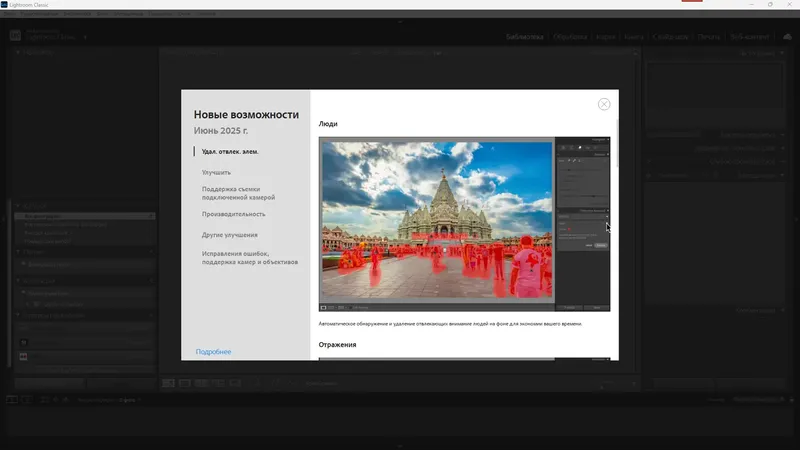800x450 pixels.
Task: Hide the right panel group arrow
Action: (797, 219)
